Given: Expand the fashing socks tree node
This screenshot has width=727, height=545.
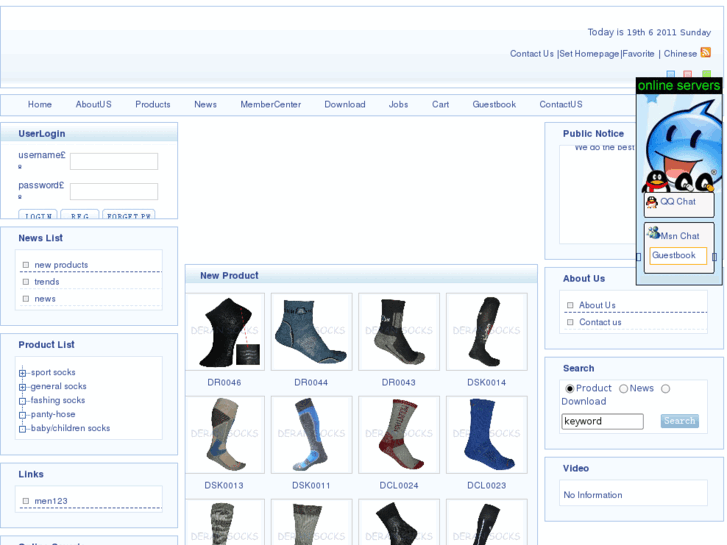Looking at the screenshot, I should [22, 401].
